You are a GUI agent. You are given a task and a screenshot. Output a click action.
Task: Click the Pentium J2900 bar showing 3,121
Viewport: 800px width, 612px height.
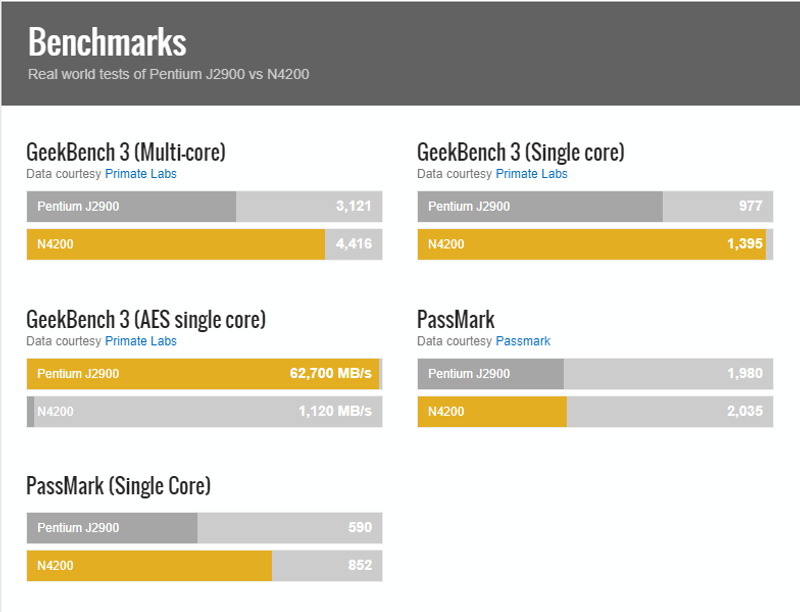204,207
